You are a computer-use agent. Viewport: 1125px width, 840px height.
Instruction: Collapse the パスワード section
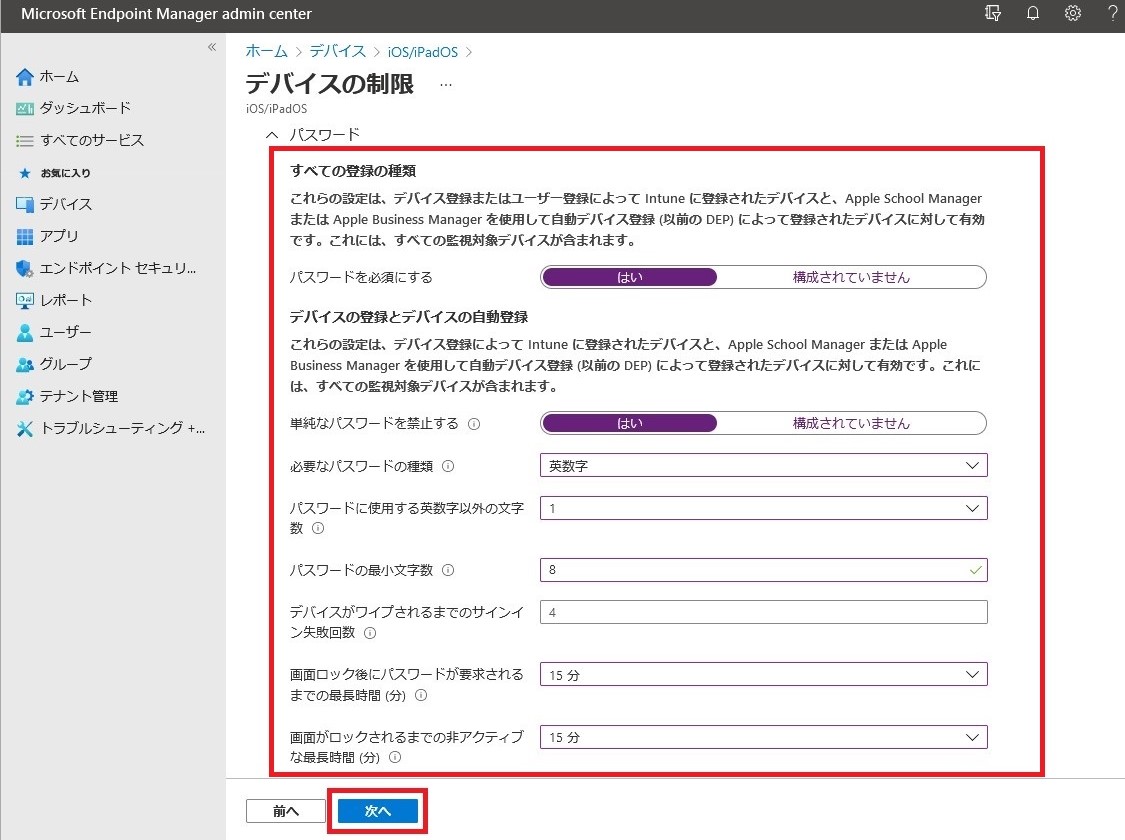coord(272,135)
